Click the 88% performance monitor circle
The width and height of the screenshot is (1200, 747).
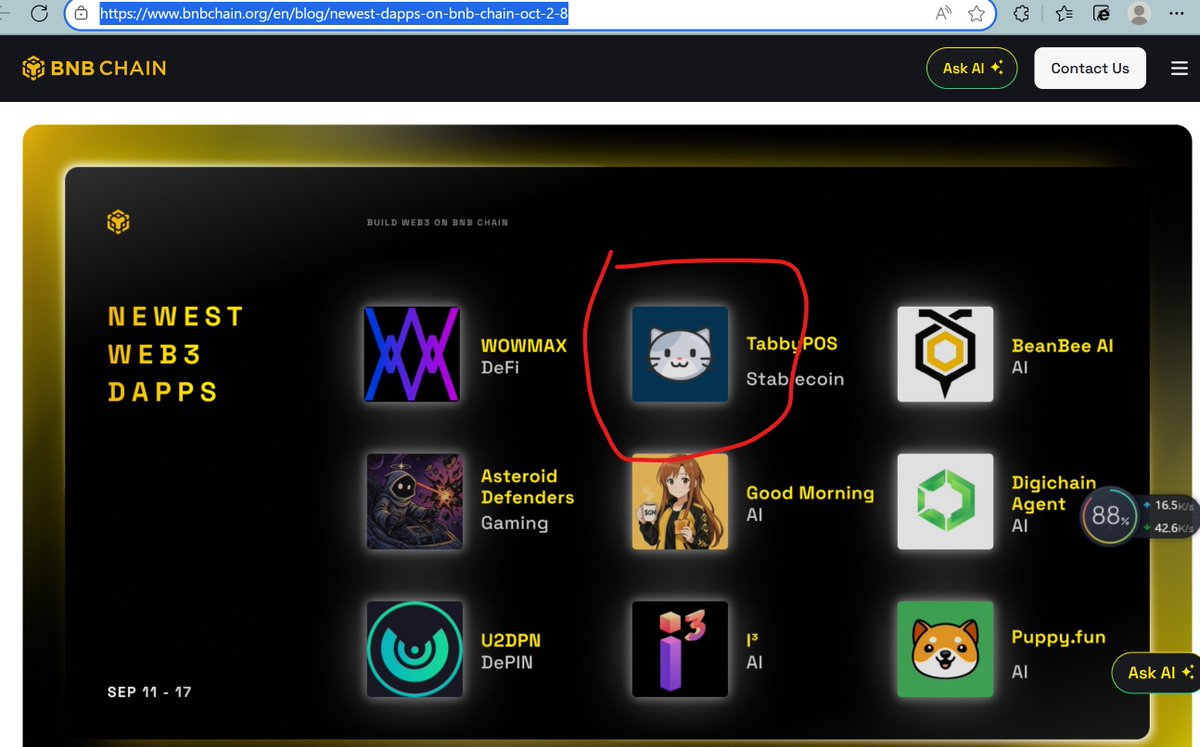click(x=1110, y=516)
